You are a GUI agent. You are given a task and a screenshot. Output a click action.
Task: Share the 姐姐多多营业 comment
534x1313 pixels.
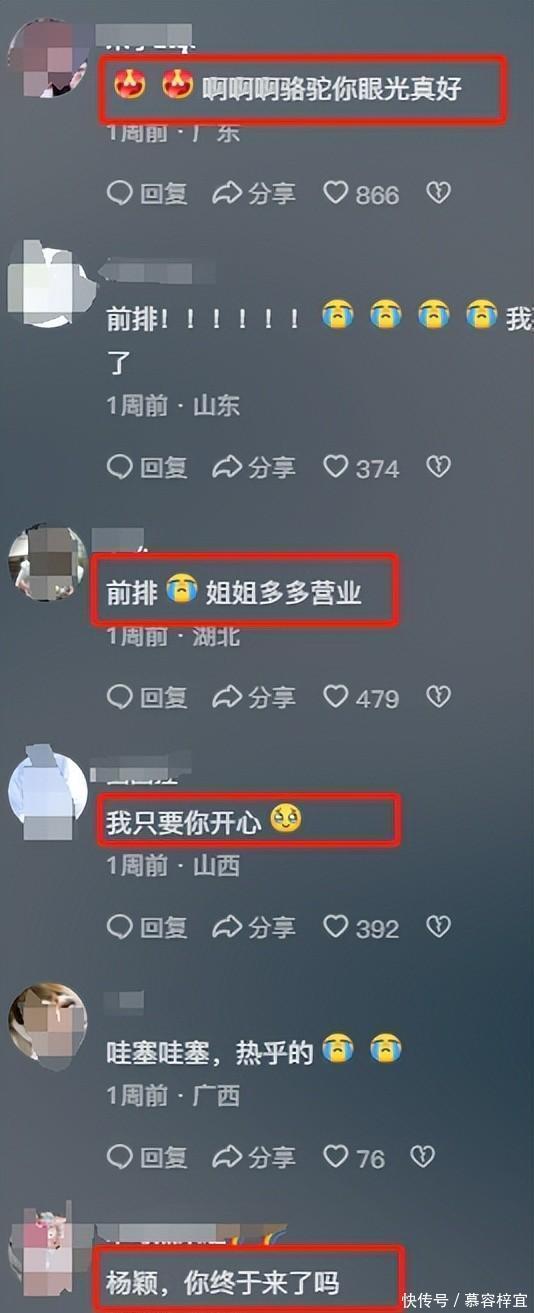[255, 697]
